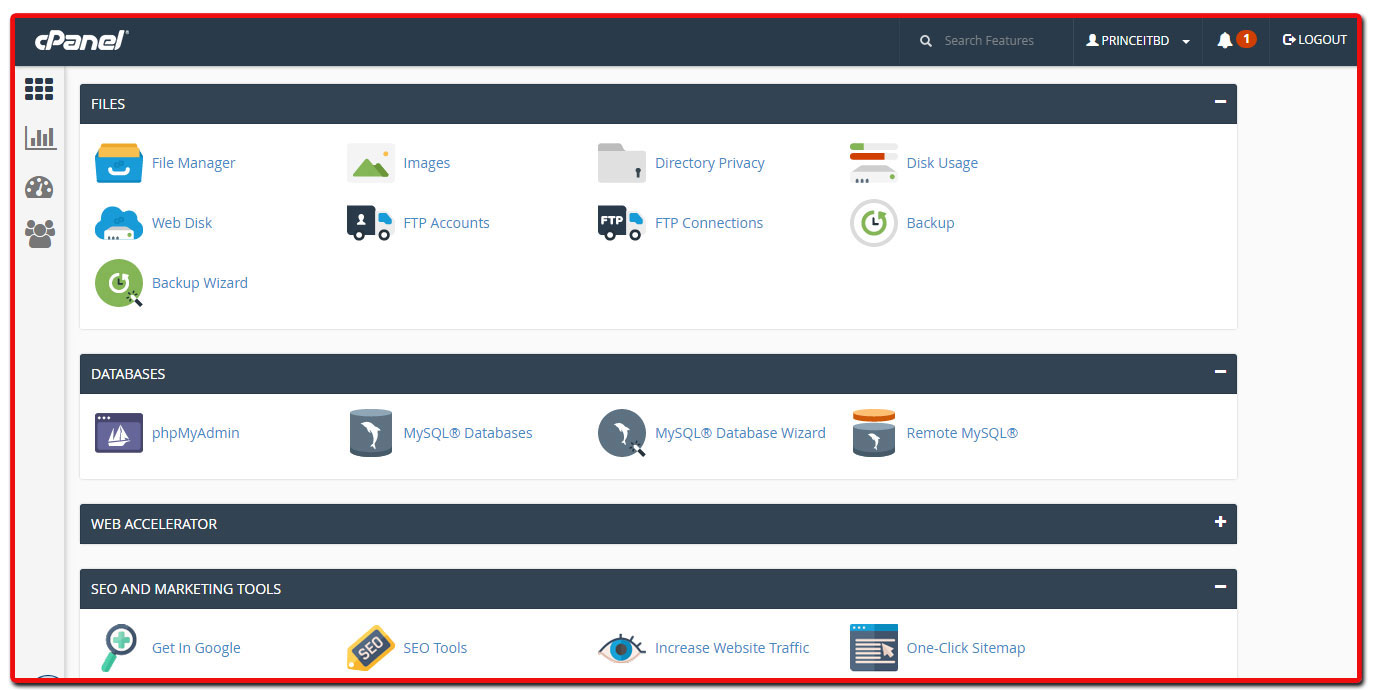Open the FTP Connections link
This screenshot has height=690, width=1375.
(709, 223)
